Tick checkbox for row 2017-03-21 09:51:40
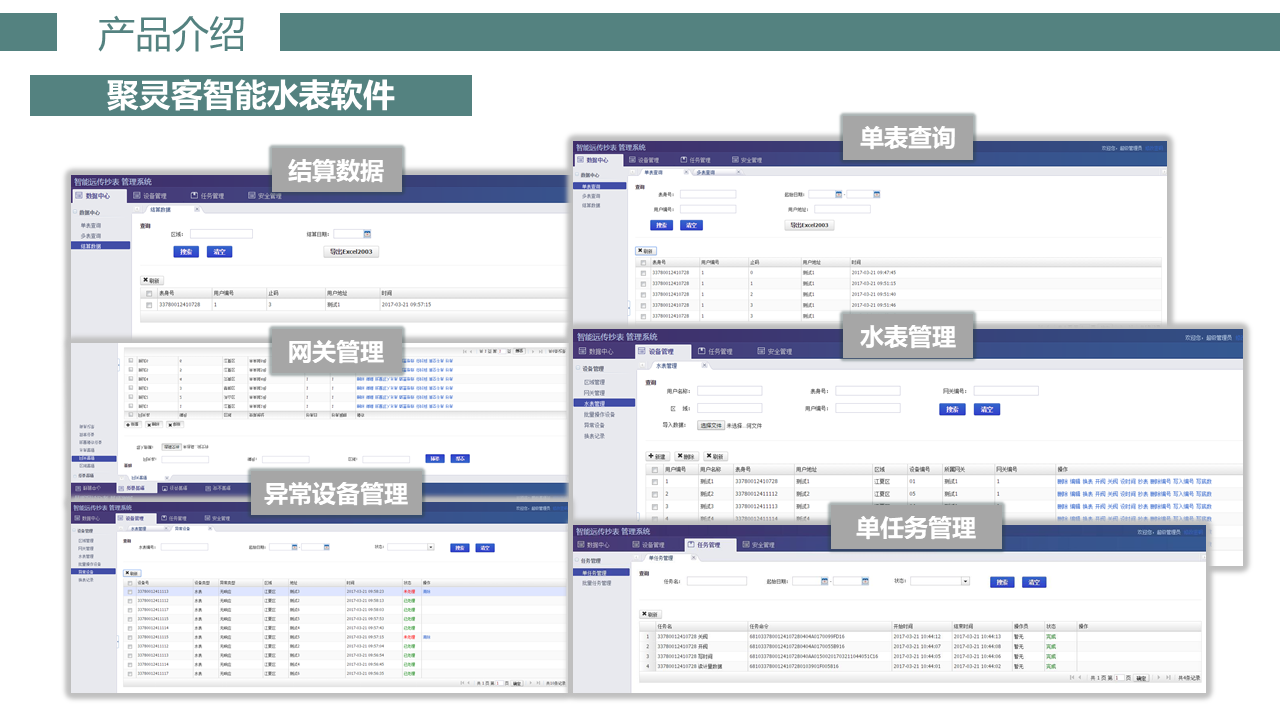The image size is (1280, 720). point(643,294)
